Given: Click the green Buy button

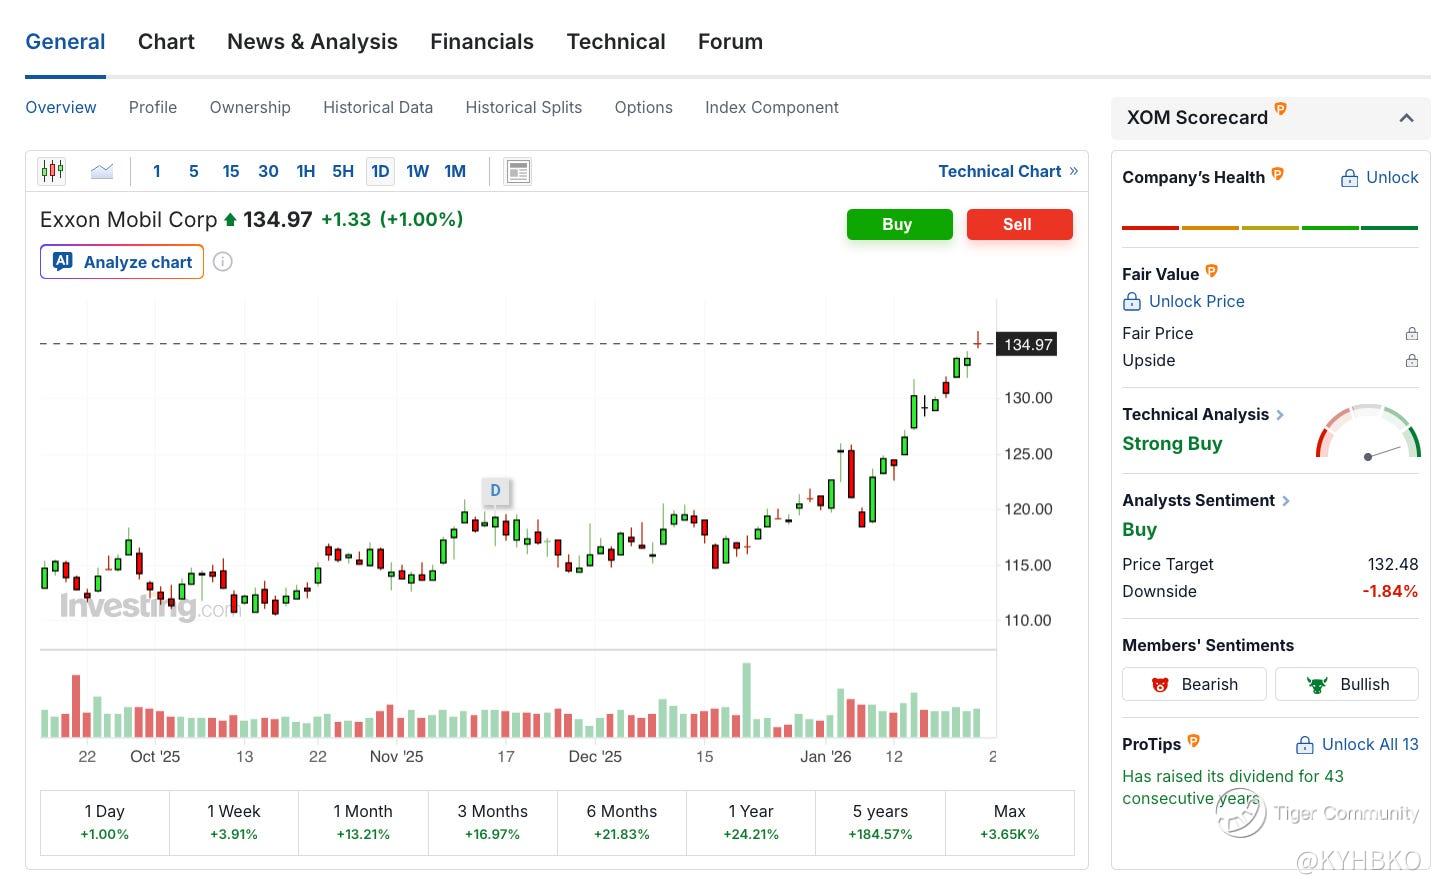Looking at the screenshot, I should 899,224.
